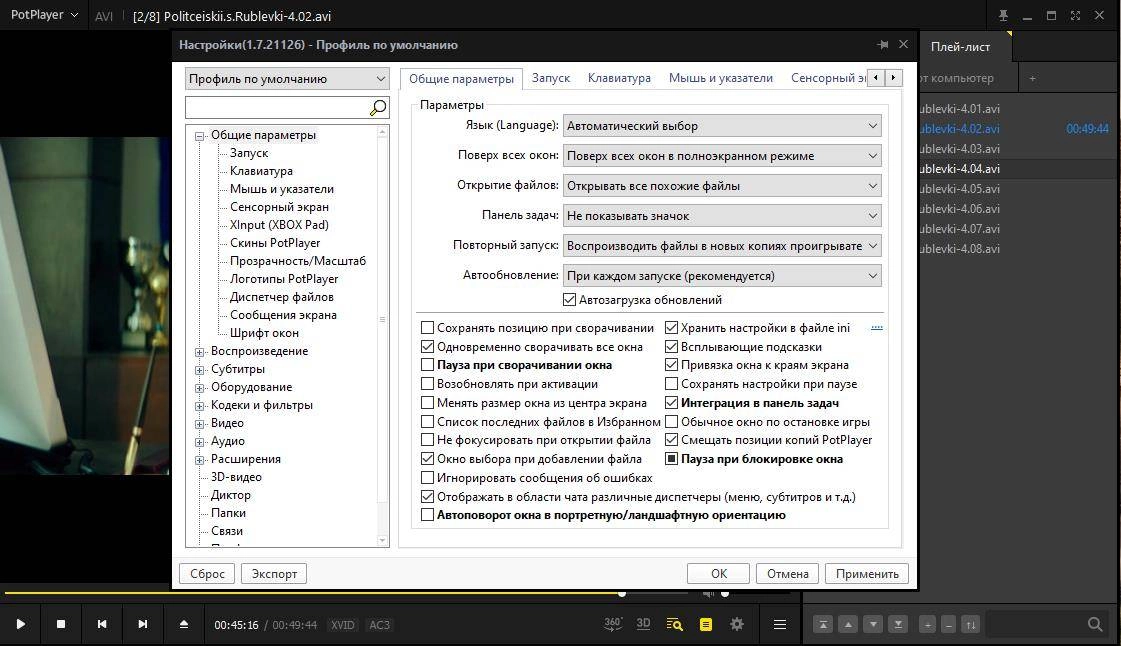Uncheck Одновременно сворачивать все окна

[428, 347]
